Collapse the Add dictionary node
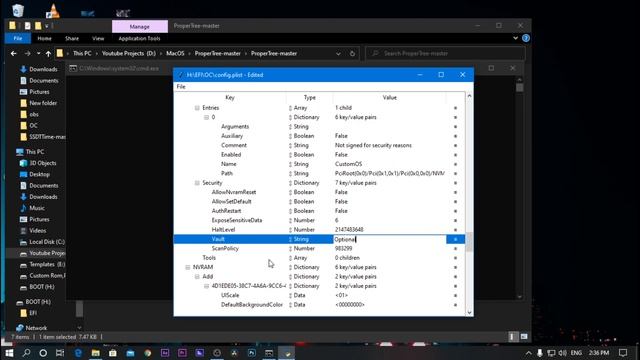The height and width of the screenshot is (360, 640). tap(197, 277)
